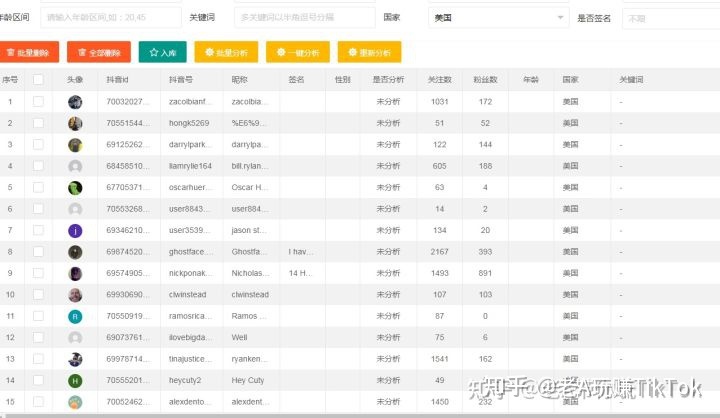The height and width of the screenshot is (418, 720).
Task: Check the box for row user8843
Action: [38, 209]
